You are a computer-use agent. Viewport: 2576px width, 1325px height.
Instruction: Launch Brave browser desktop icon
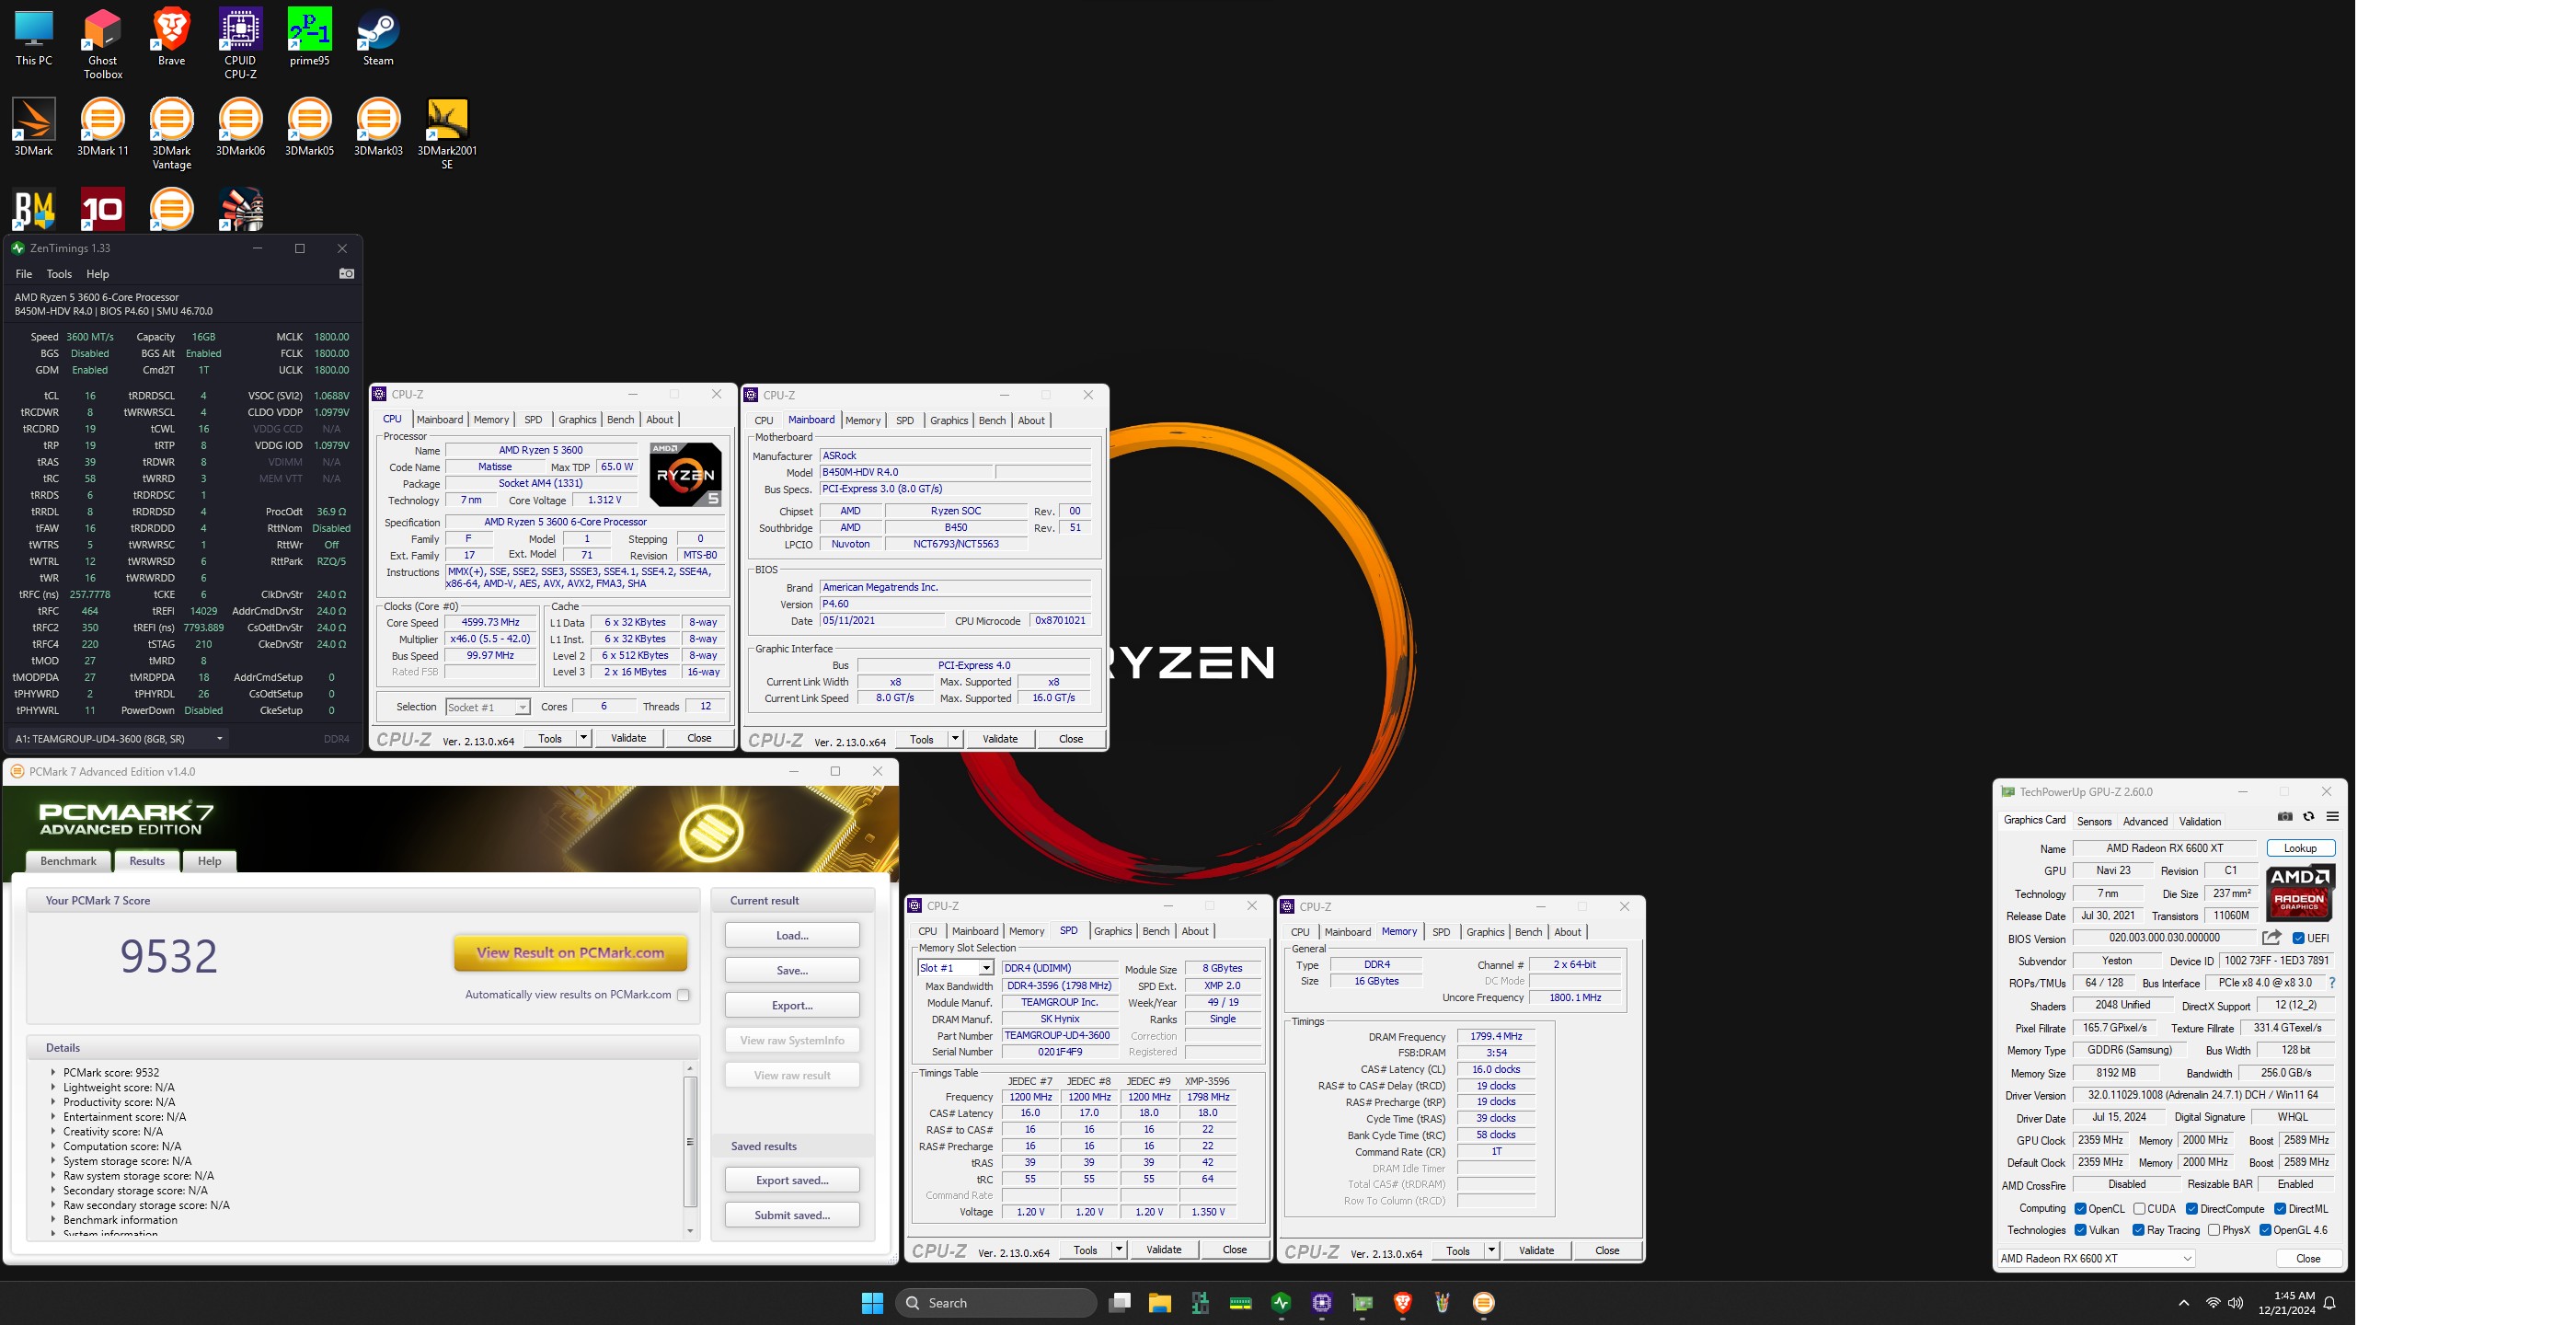pyautogui.click(x=171, y=38)
